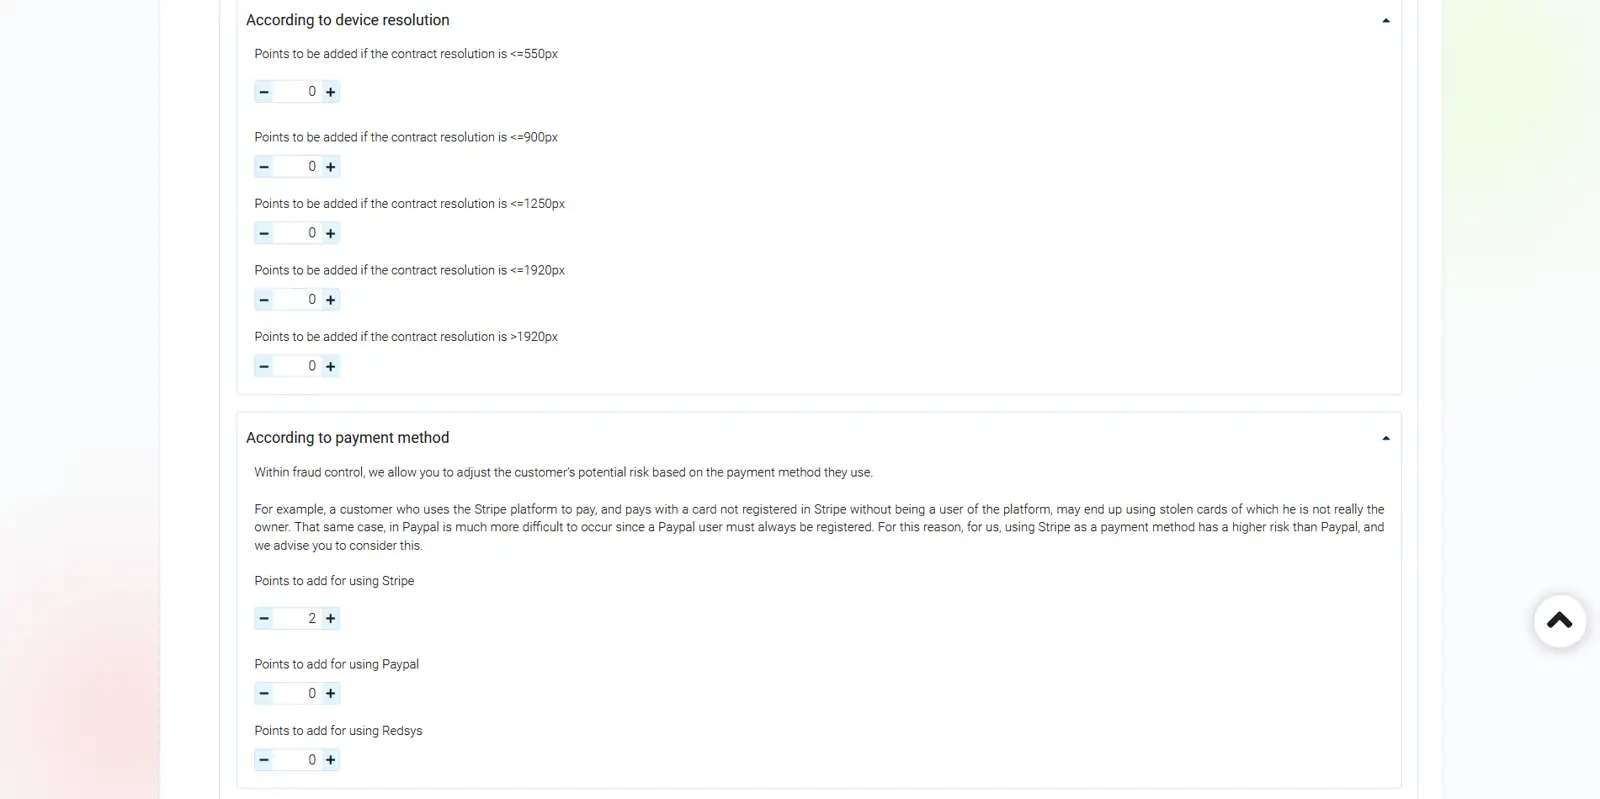This screenshot has width=1600, height=799.
Task: Add a point for using Stripe
Action: [x=331, y=619]
